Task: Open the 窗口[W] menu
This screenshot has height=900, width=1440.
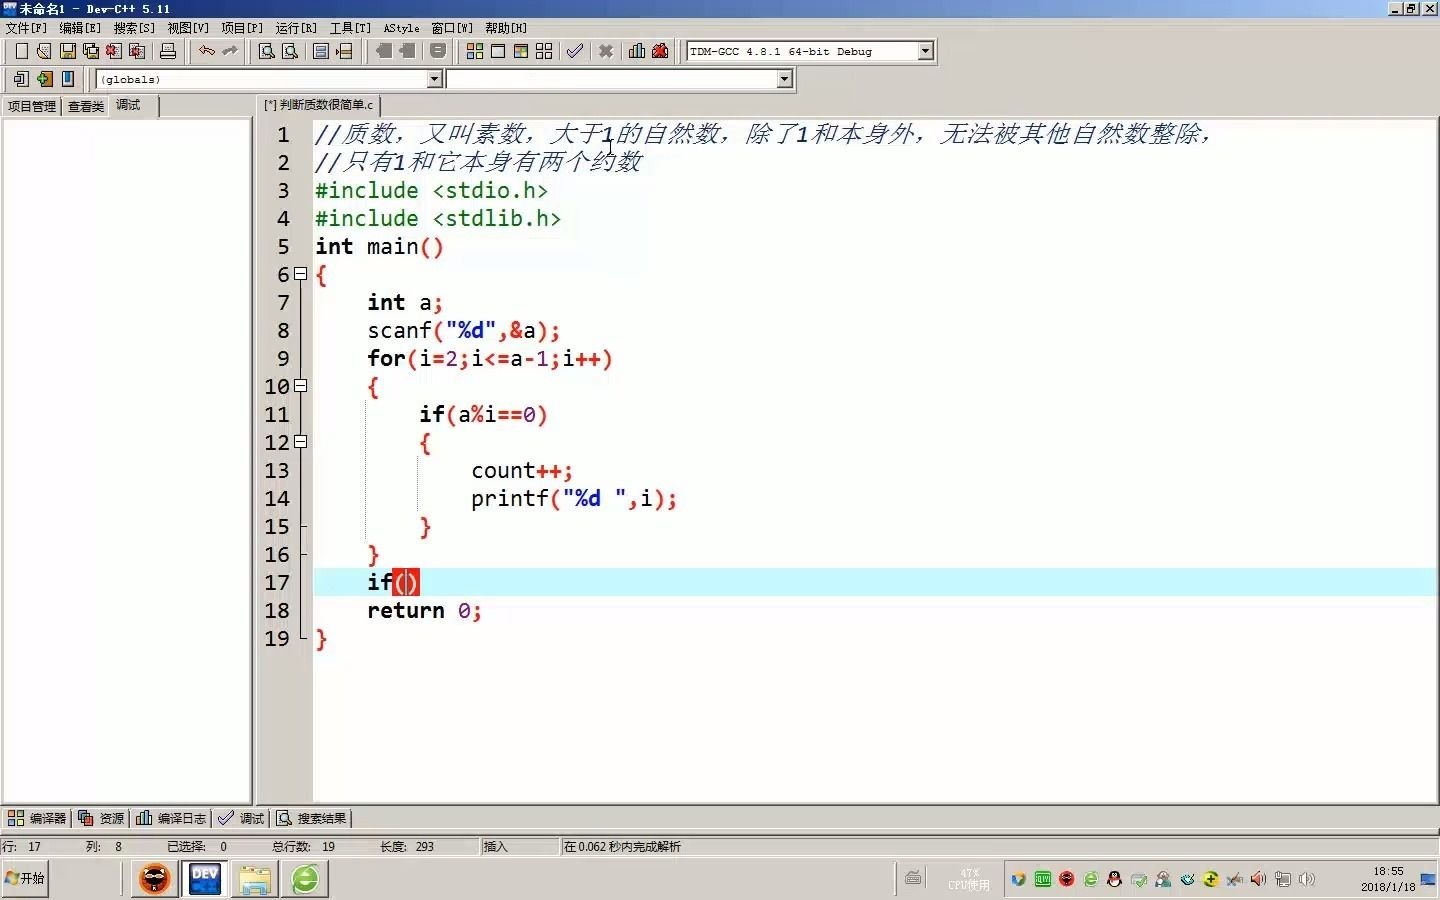Action: pos(452,28)
